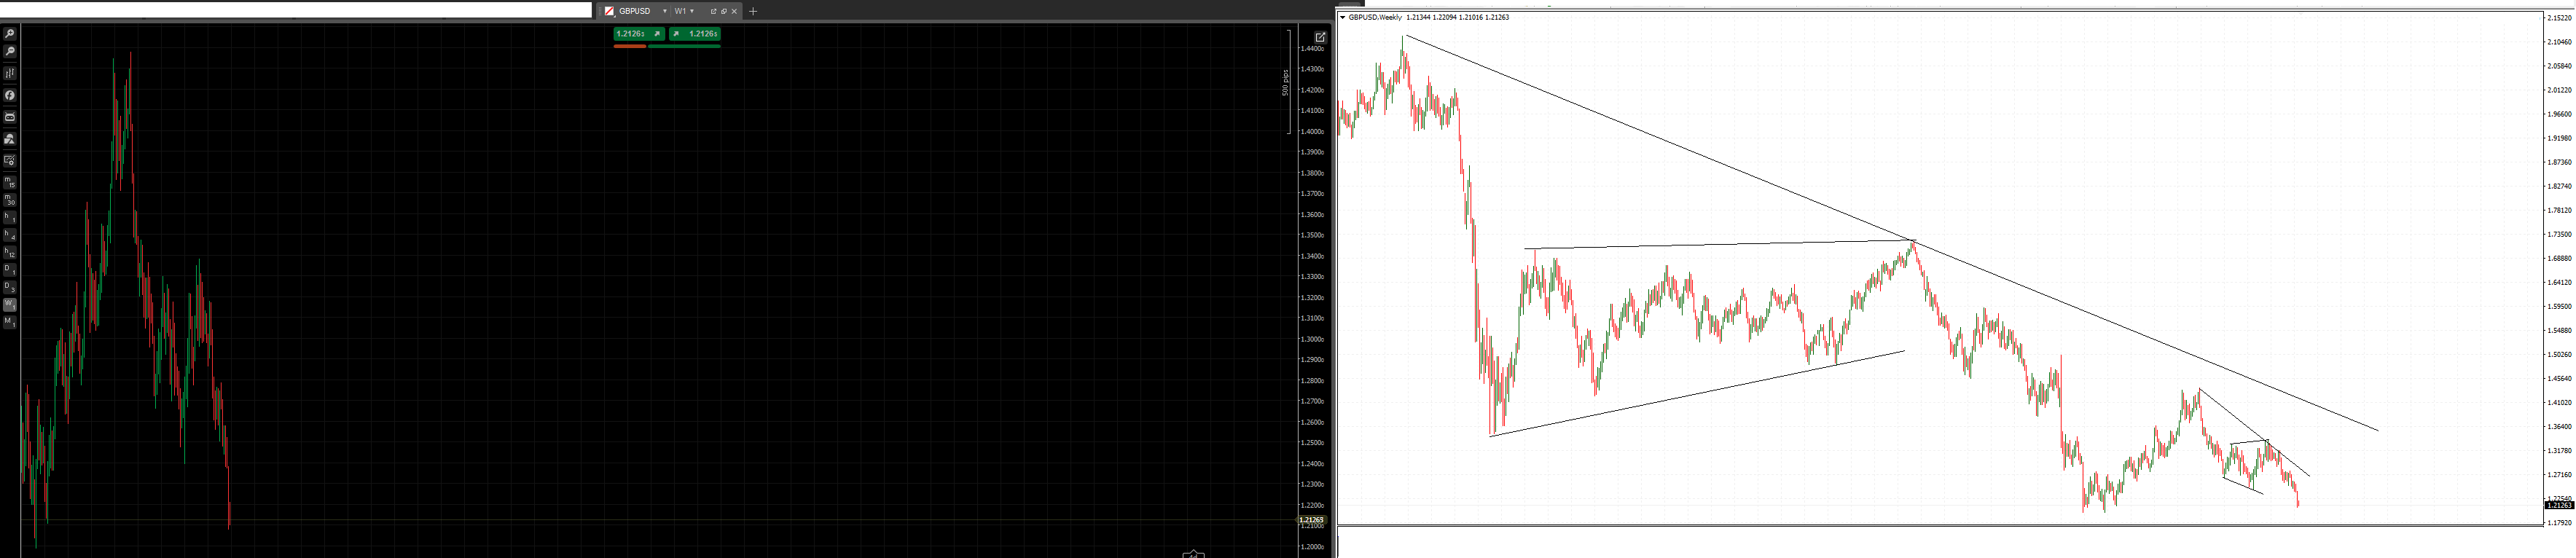Click the 1.73500 price label in the right chart
This screenshot has height=558, width=2576.
click(2559, 234)
